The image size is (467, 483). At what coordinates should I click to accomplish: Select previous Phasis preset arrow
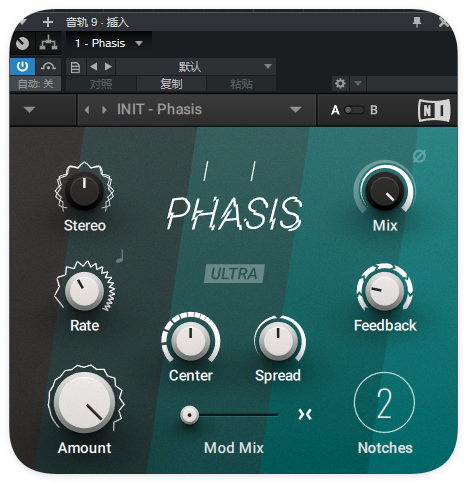pos(87,110)
